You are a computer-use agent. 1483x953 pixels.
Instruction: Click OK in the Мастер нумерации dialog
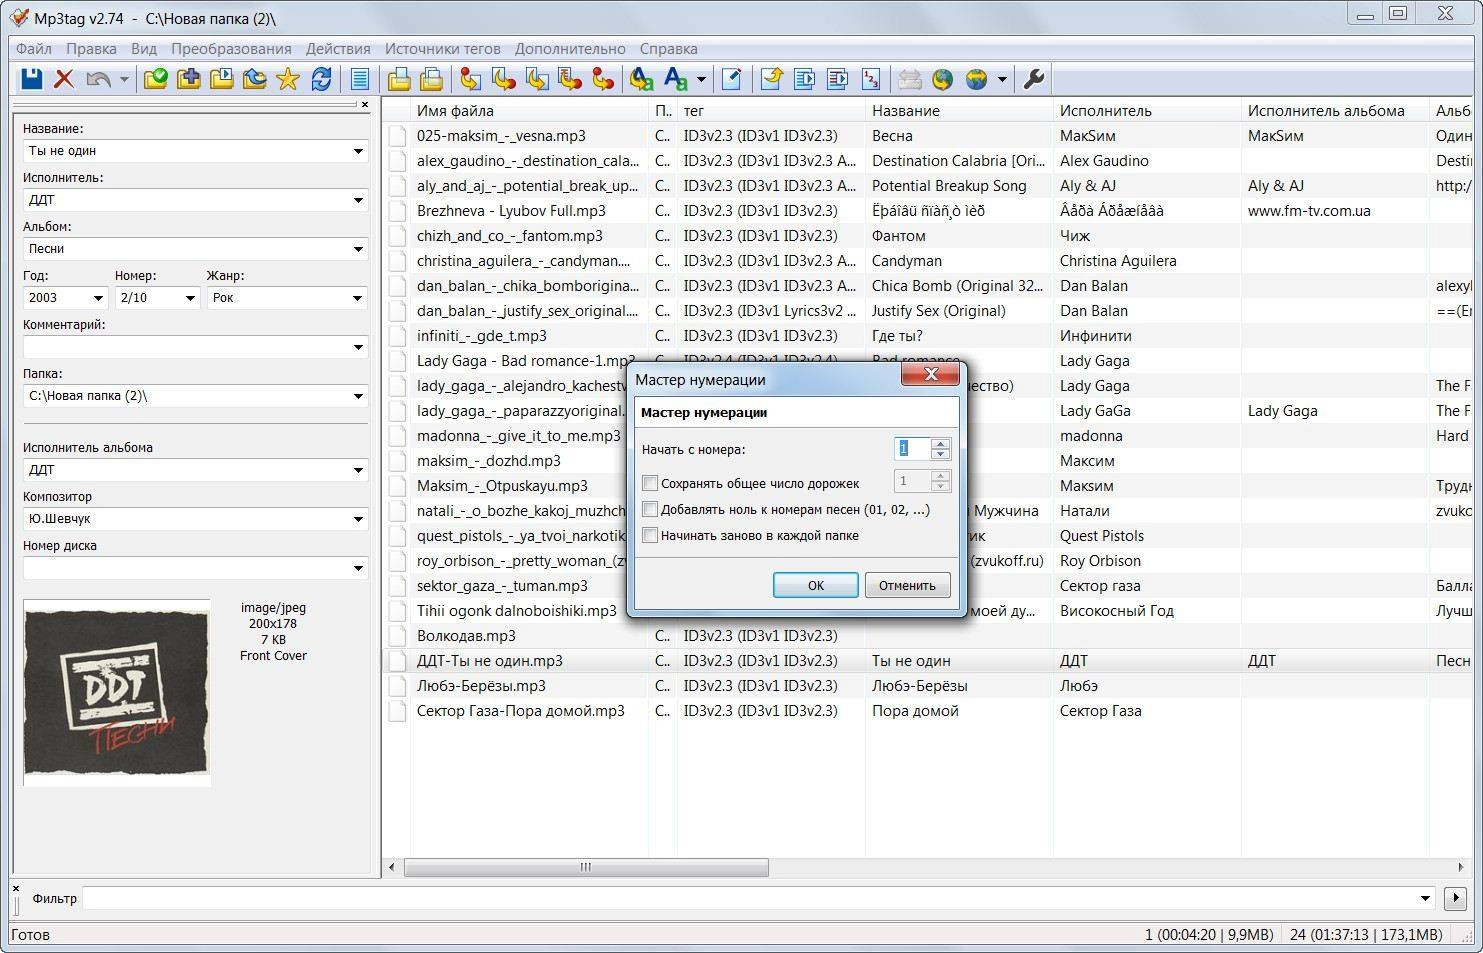click(x=816, y=585)
